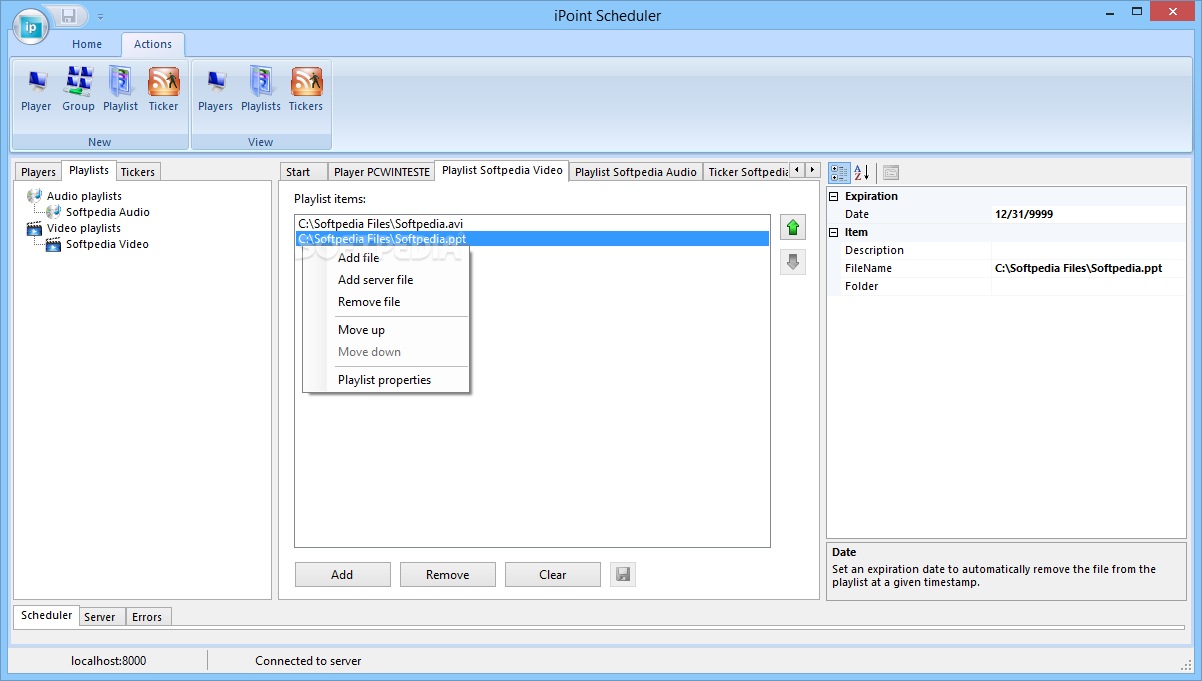Create a new Playlist from the ribbon
The image size is (1202, 681).
coord(121,89)
